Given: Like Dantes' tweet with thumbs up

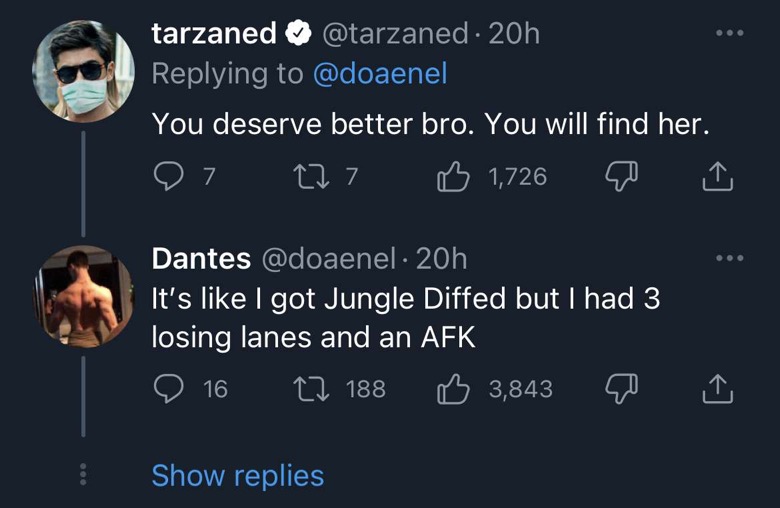Looking at the screenshot, I should point(453,389).
